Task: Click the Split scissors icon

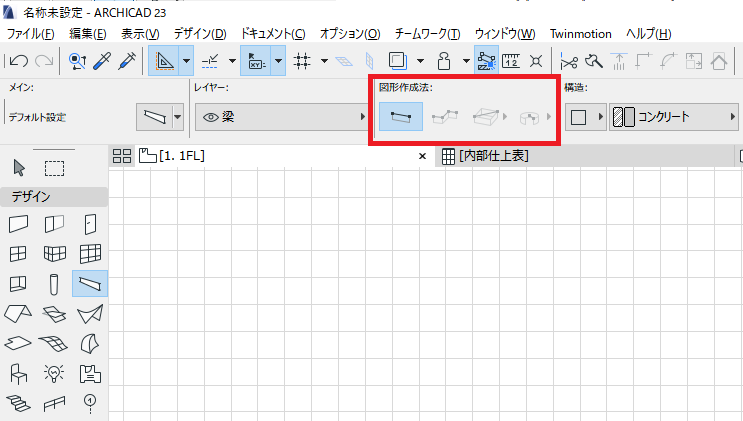Action: (569, 61)
